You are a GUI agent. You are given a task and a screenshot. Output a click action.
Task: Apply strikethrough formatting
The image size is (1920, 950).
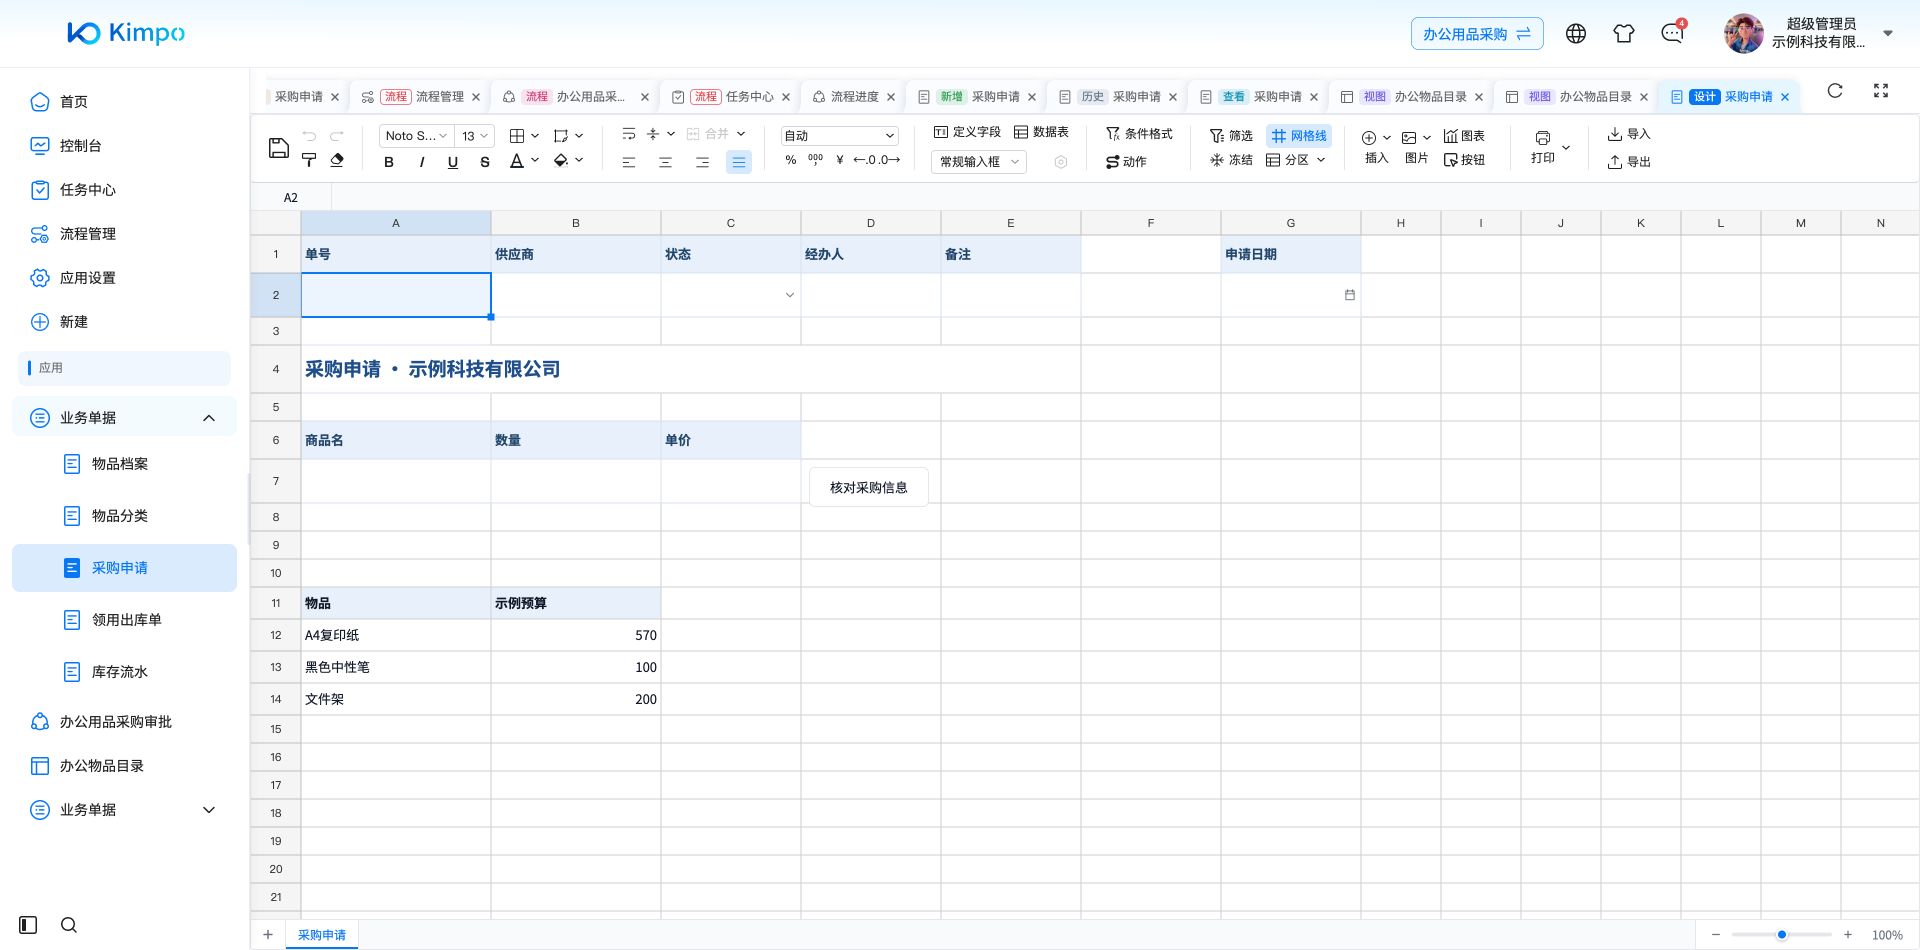pos(485,162)
